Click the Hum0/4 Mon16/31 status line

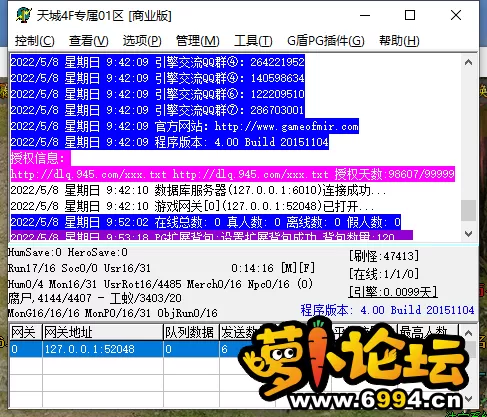(x=160, y=284)
